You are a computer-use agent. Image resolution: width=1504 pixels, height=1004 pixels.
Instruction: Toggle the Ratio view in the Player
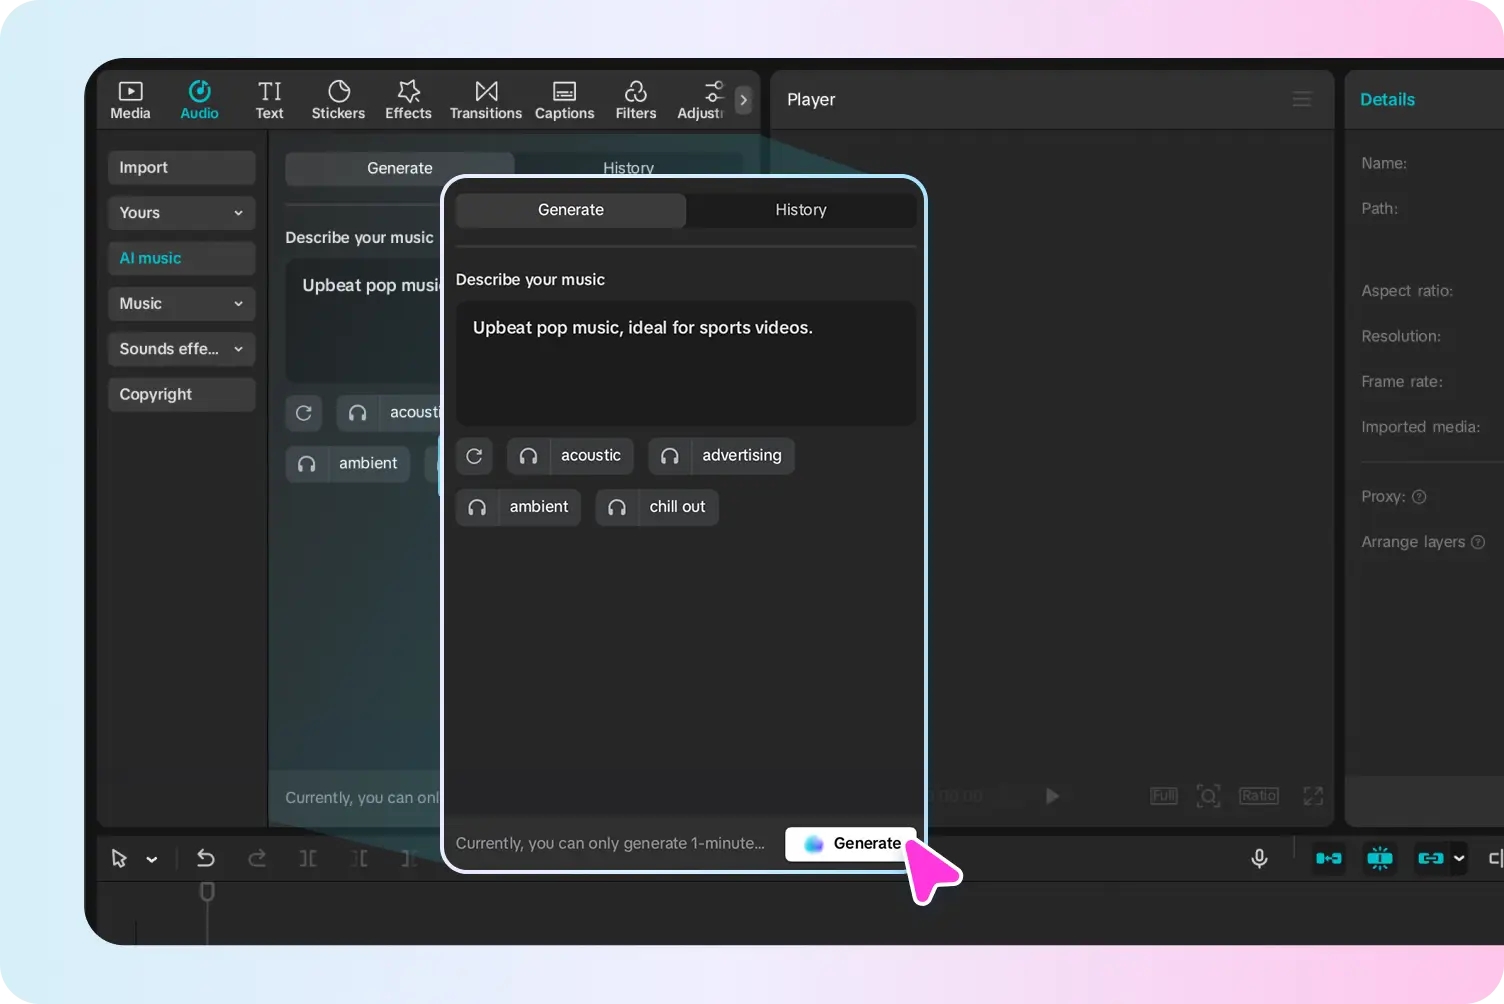click(1258, 795)
